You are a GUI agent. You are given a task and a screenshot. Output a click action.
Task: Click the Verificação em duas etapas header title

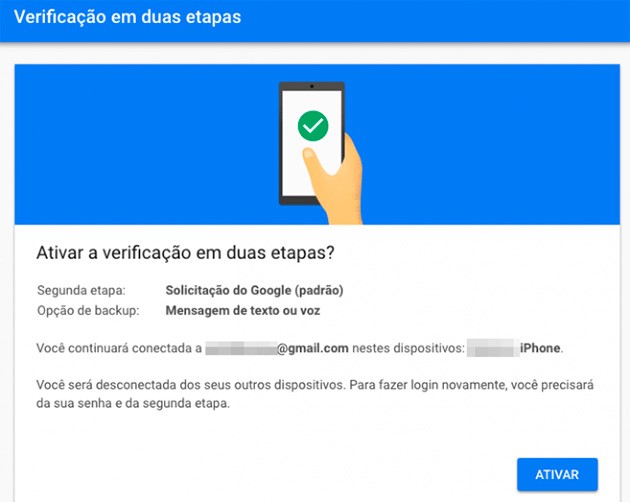click(127, 17)
